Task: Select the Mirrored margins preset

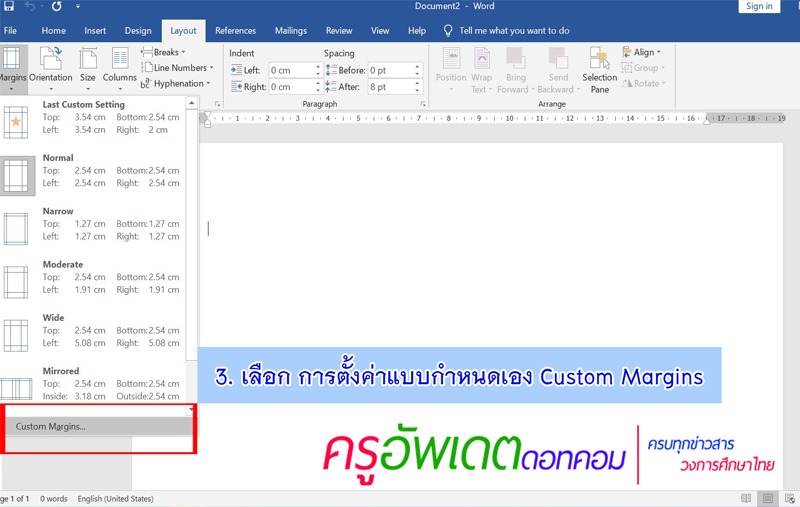Action: point(92,384)
